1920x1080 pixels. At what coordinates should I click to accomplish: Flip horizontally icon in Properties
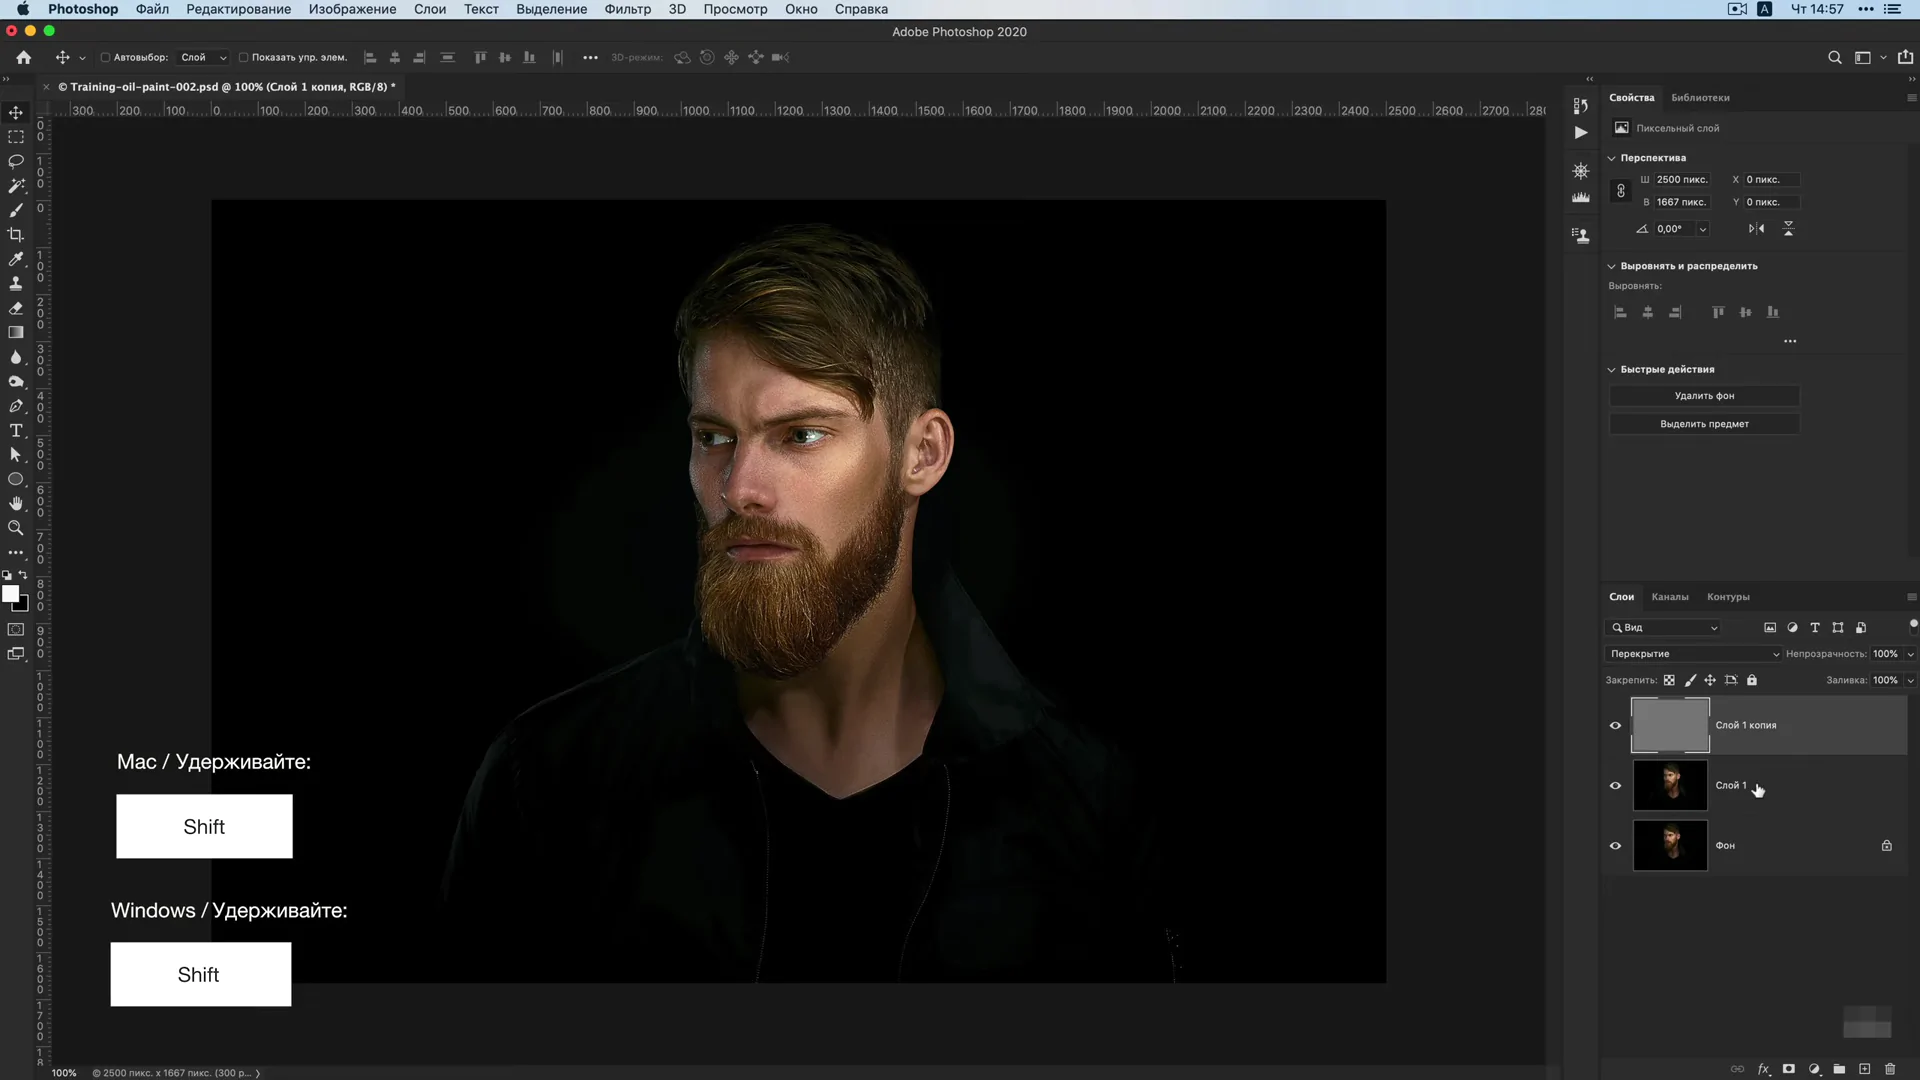click(1757, 229)
